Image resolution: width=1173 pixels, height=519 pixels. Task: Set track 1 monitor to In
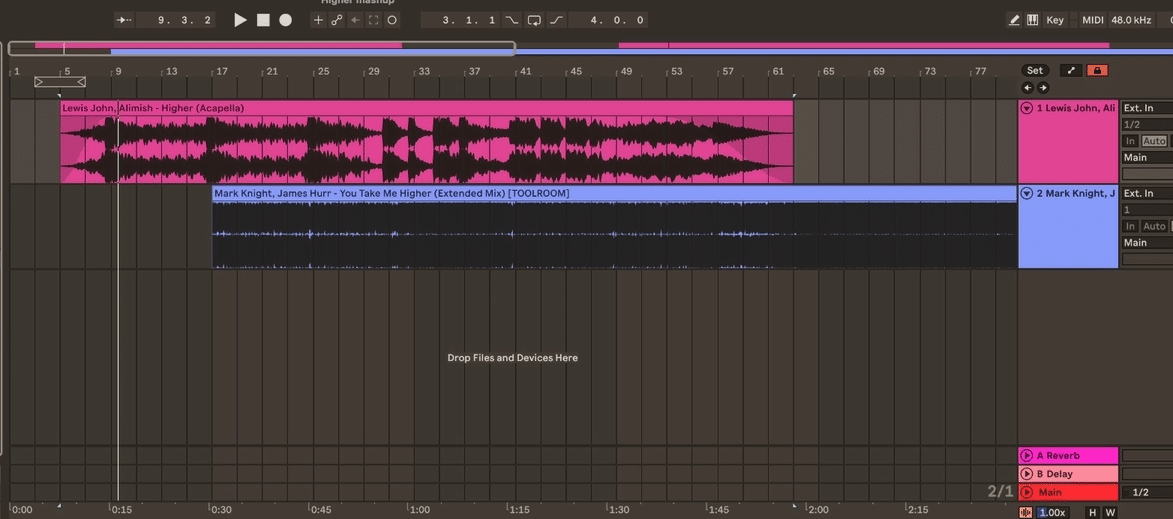[x=1130, y=141]
